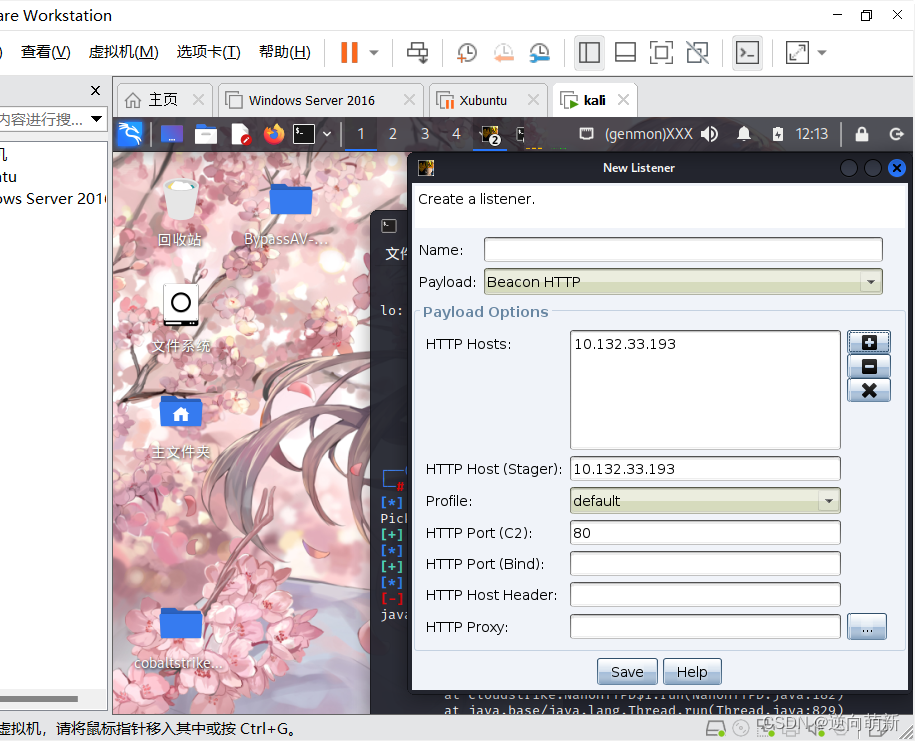Click the log out panel icon
915x741 pixels.
(x=897, y=134)
